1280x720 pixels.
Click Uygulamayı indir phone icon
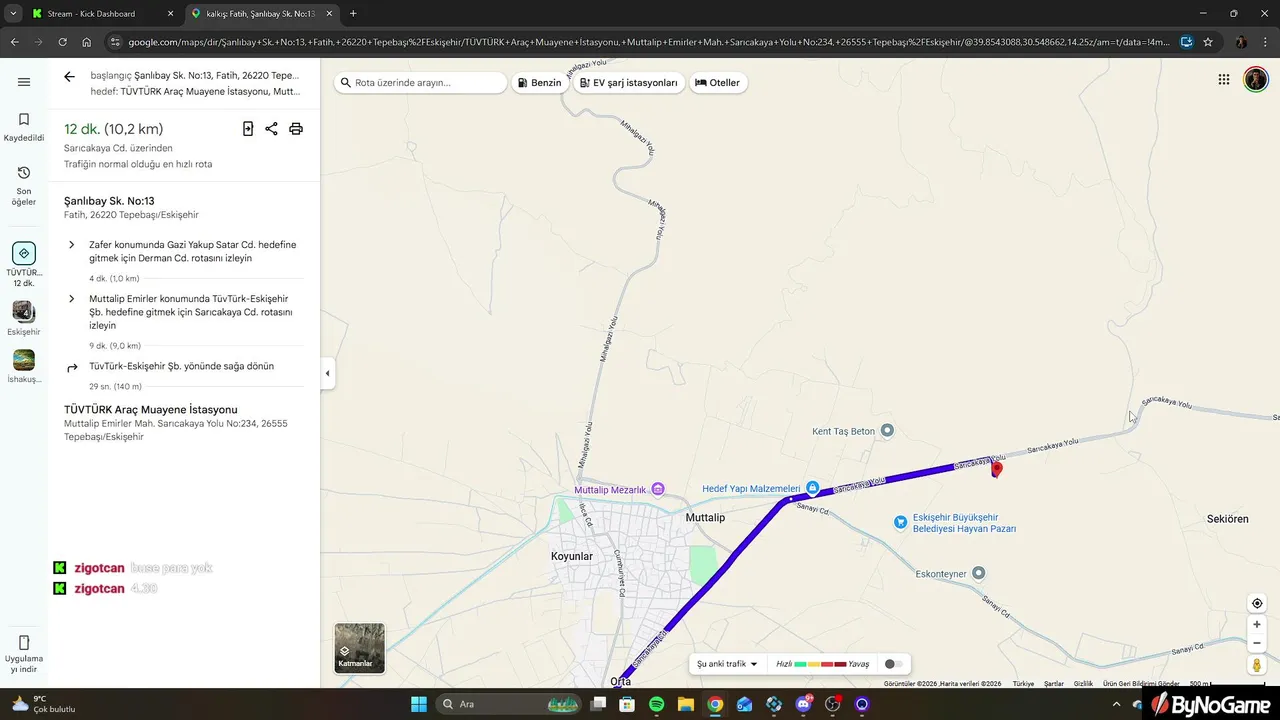pos(24,642)
